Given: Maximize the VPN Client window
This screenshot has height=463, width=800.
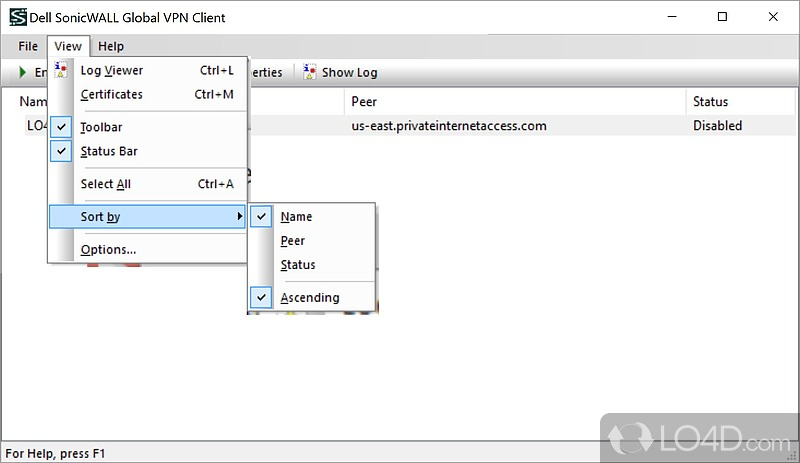Looking at the screenshot, I should tap(722, 17).
